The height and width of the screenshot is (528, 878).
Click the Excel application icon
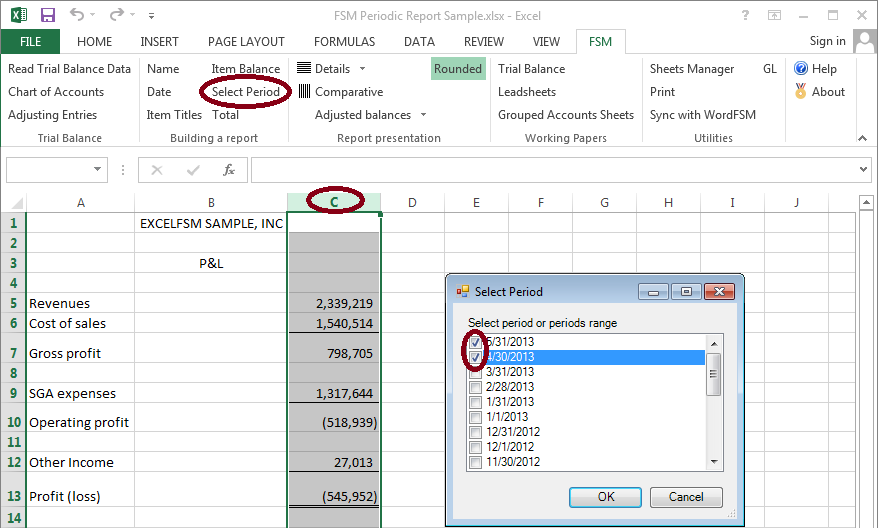point(19,15)
